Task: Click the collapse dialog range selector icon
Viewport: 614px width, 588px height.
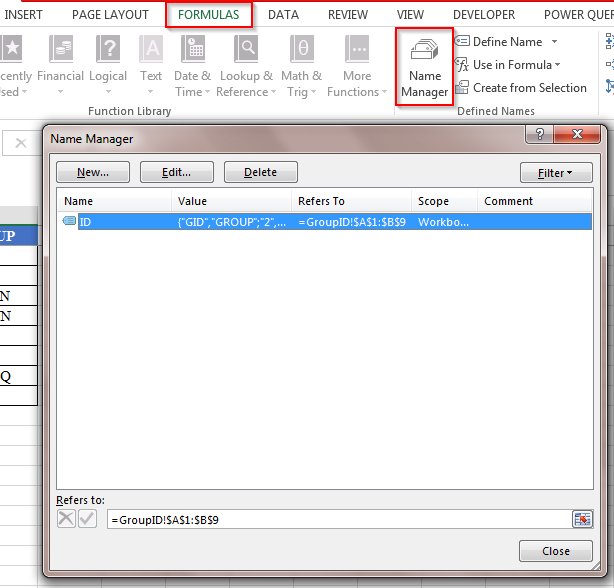Action: (582, 519)
